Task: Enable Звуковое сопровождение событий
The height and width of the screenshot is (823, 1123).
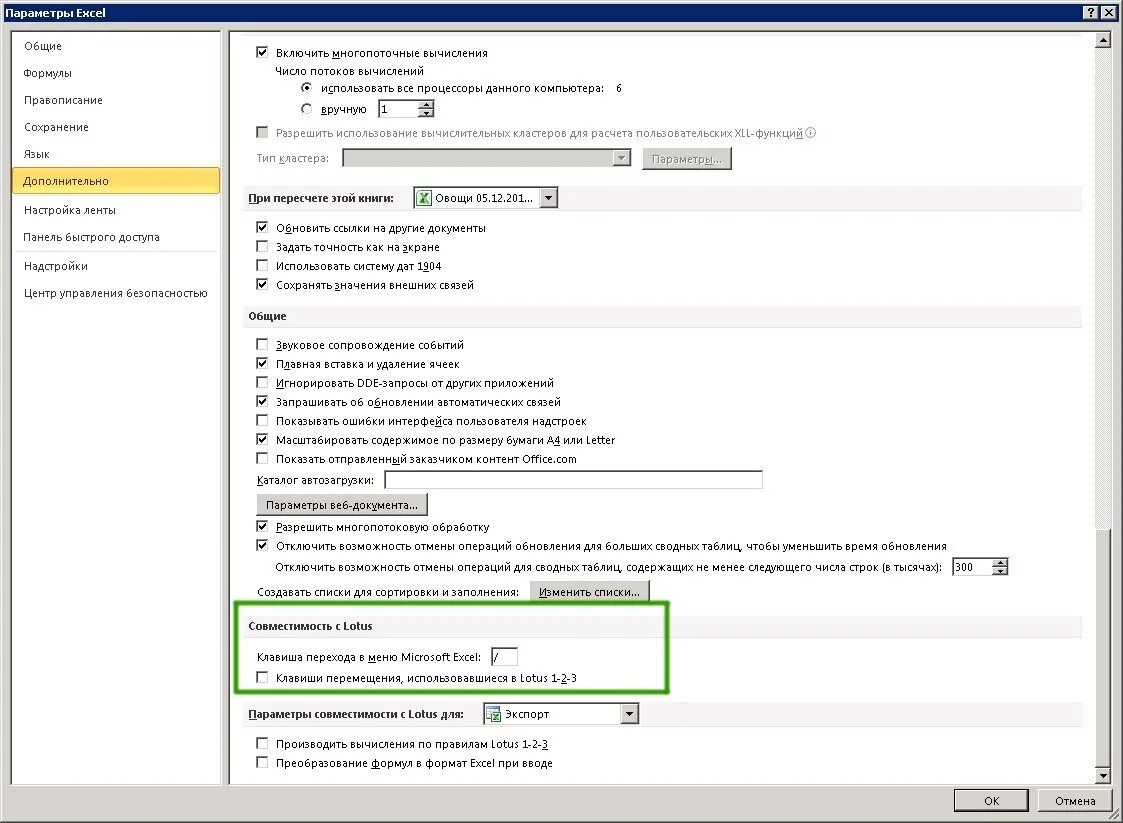Action: [x=262, y=345]
